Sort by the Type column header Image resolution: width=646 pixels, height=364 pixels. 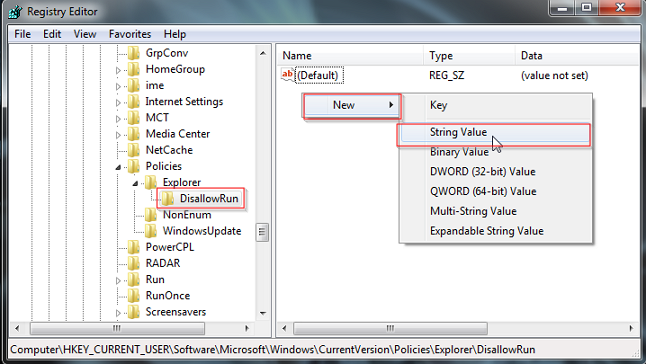click(469, 56)
